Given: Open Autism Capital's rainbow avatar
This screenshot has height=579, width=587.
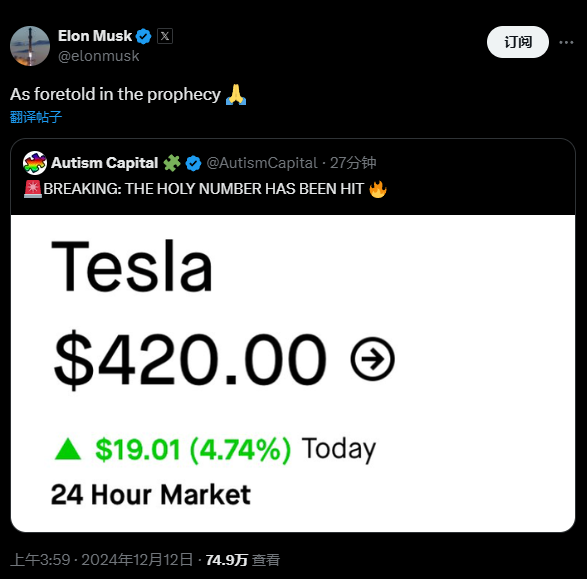Looking at the screenshot, I should pos(35,163).
